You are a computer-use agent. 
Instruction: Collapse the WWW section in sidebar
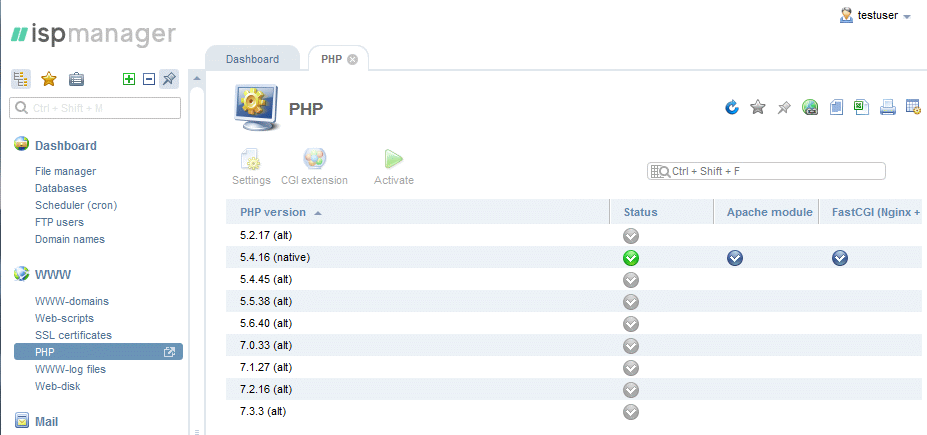coord(53,275)
